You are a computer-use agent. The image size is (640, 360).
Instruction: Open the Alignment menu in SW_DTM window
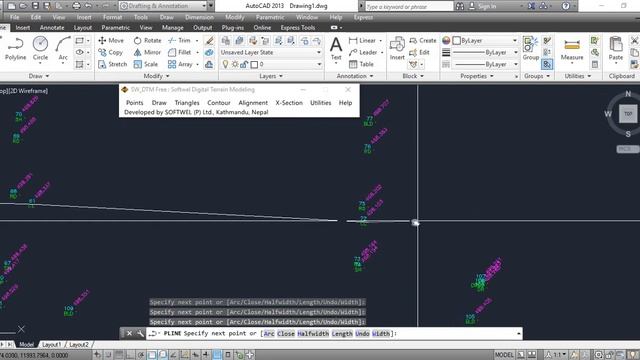(x=253, y=102)
